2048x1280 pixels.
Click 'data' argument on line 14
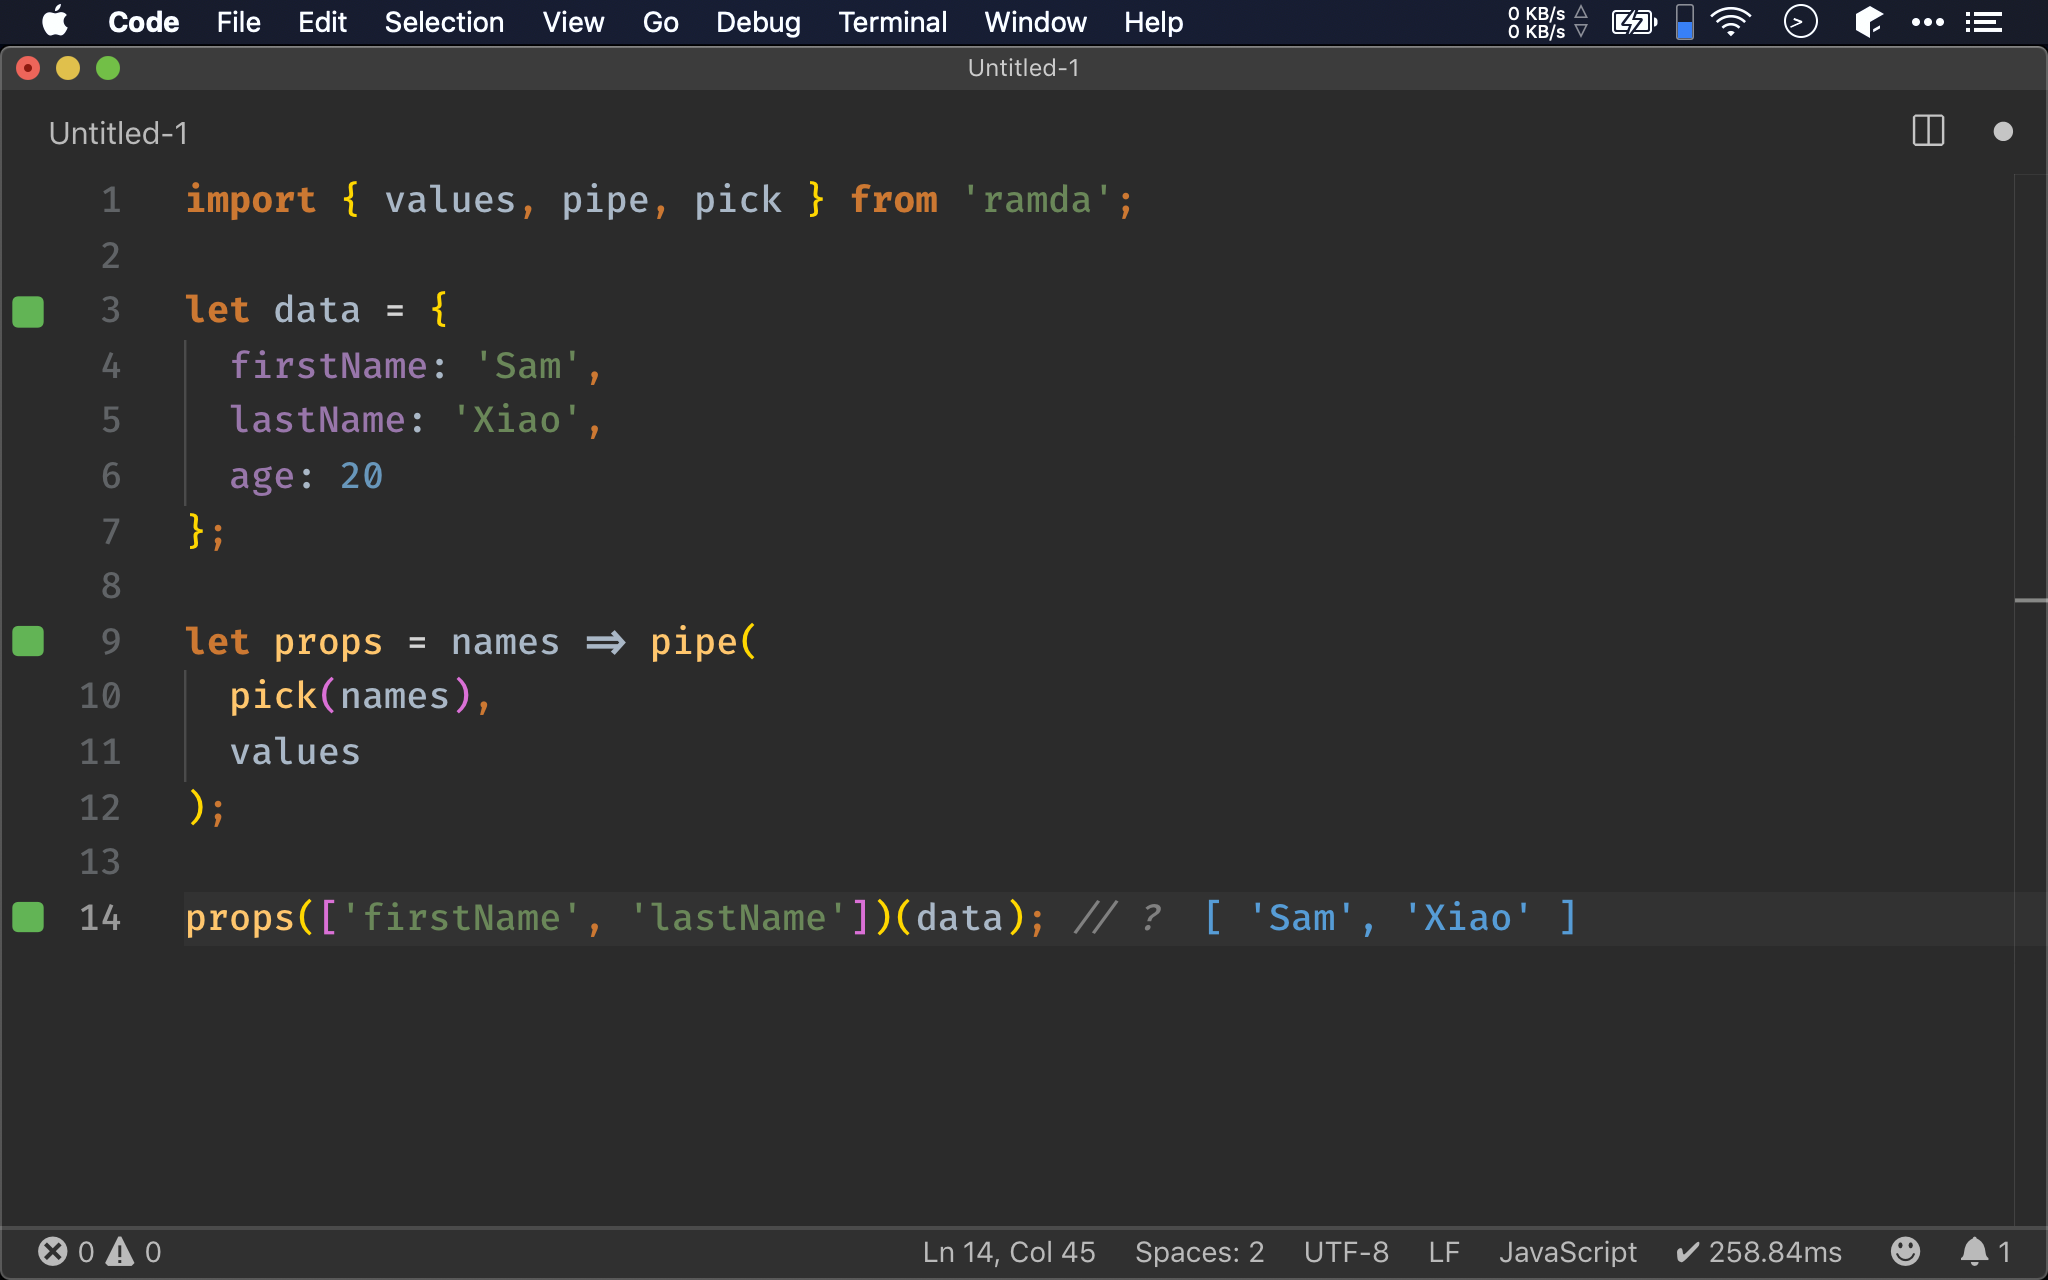click(959, 918)
